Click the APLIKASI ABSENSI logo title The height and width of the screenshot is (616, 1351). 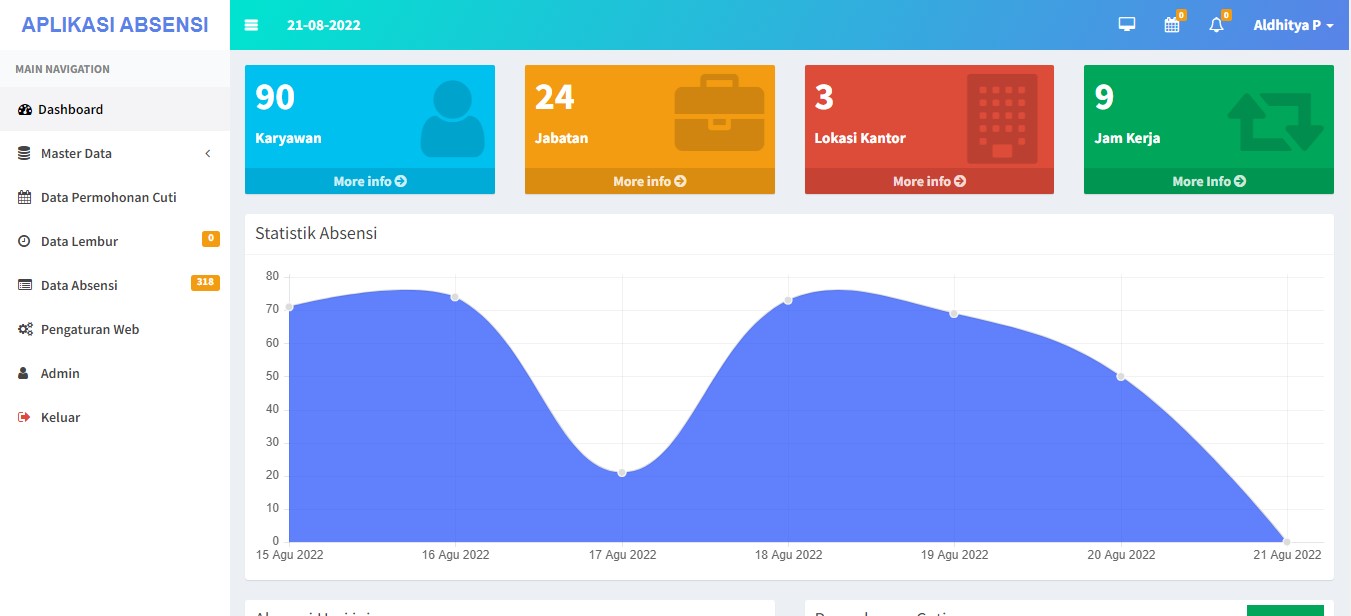pyautogui.click(x=115, y=25)
